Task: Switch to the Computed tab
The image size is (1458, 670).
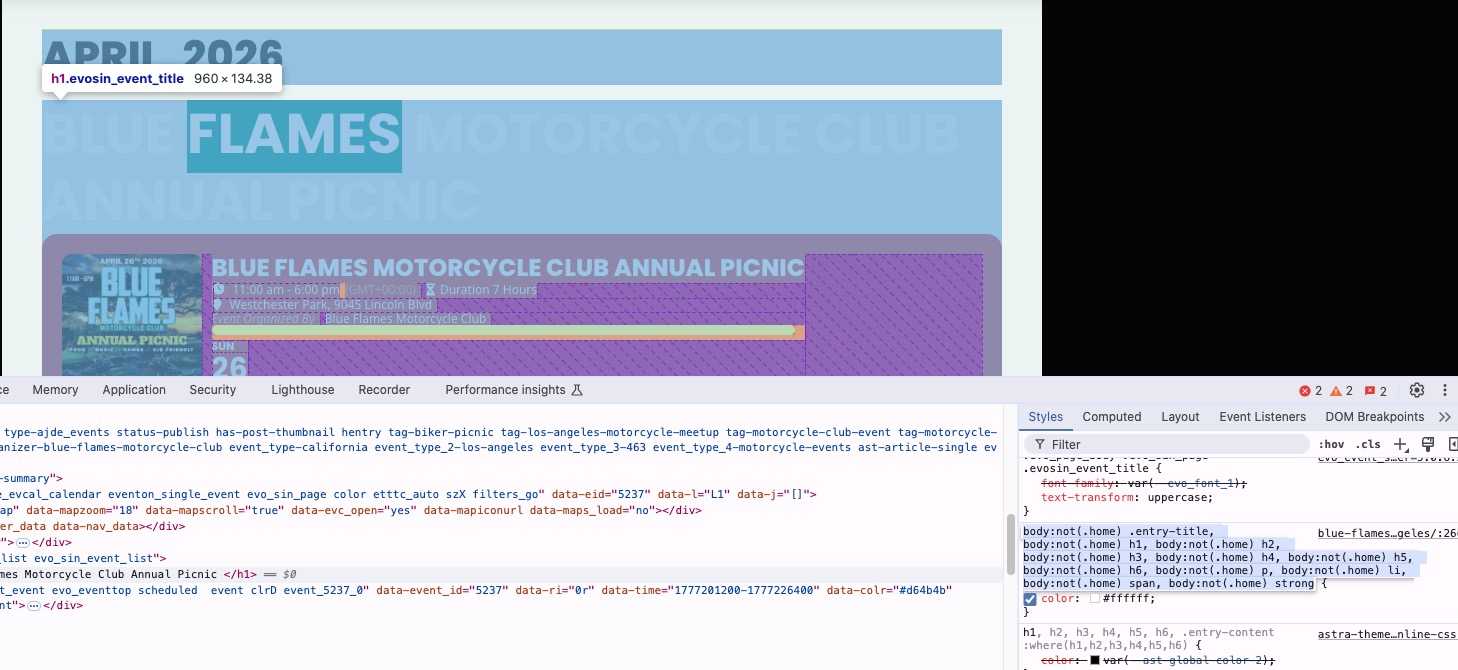Action: pos(1111,417)
